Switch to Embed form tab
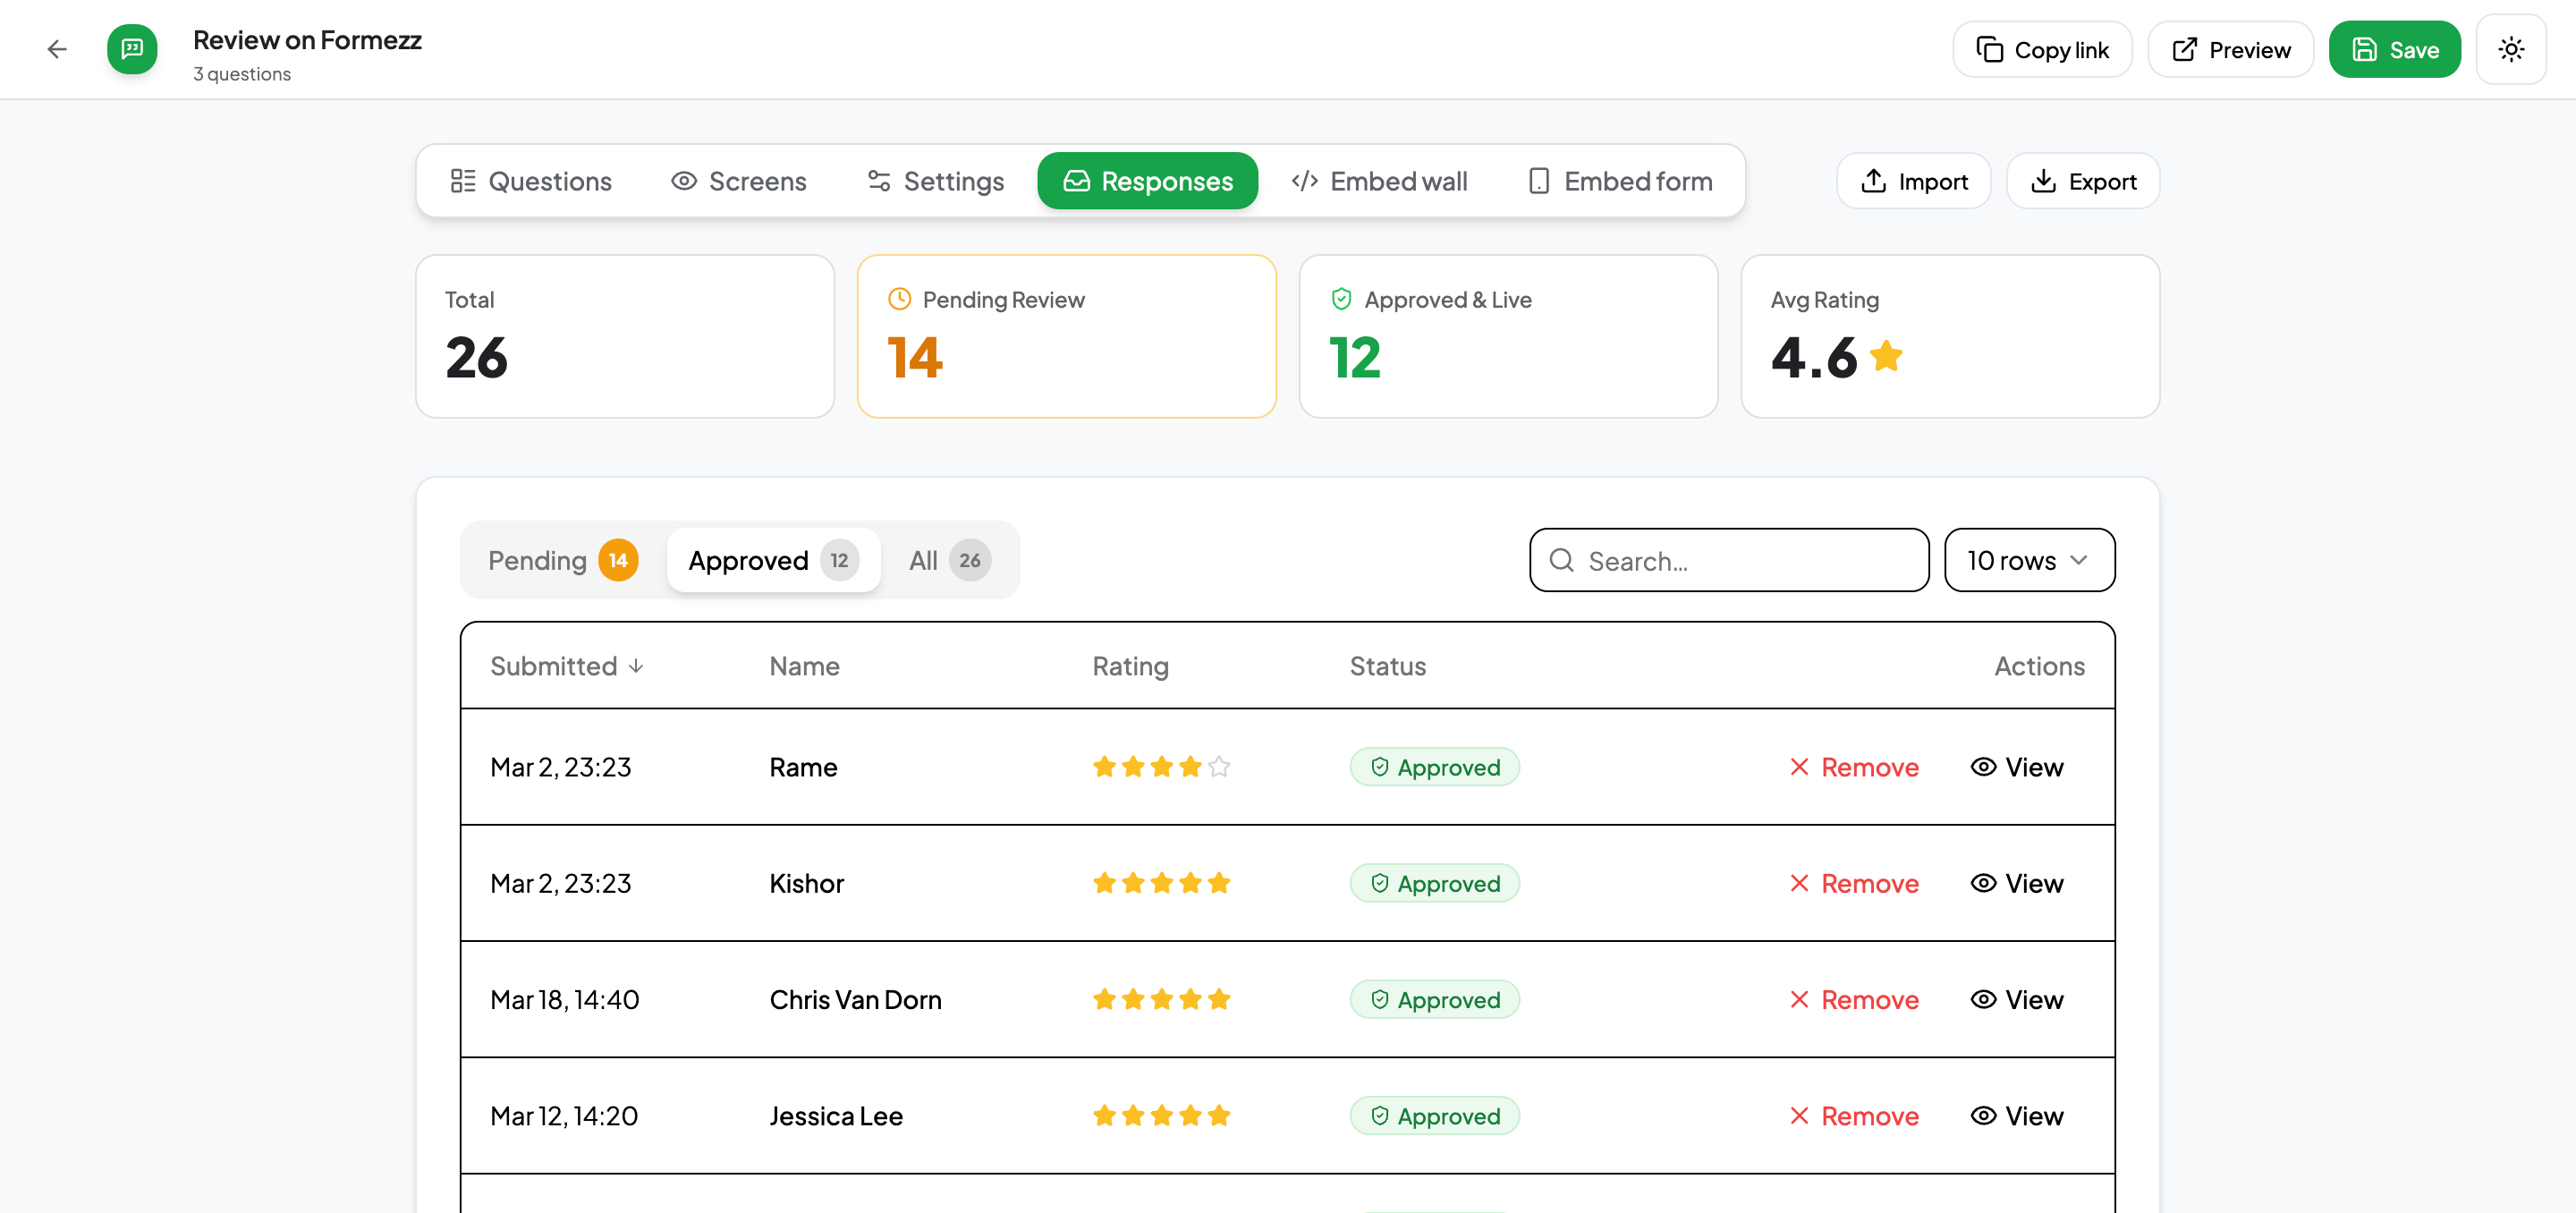This screenshot has height=1213, width=2576. coord(1621,181)
